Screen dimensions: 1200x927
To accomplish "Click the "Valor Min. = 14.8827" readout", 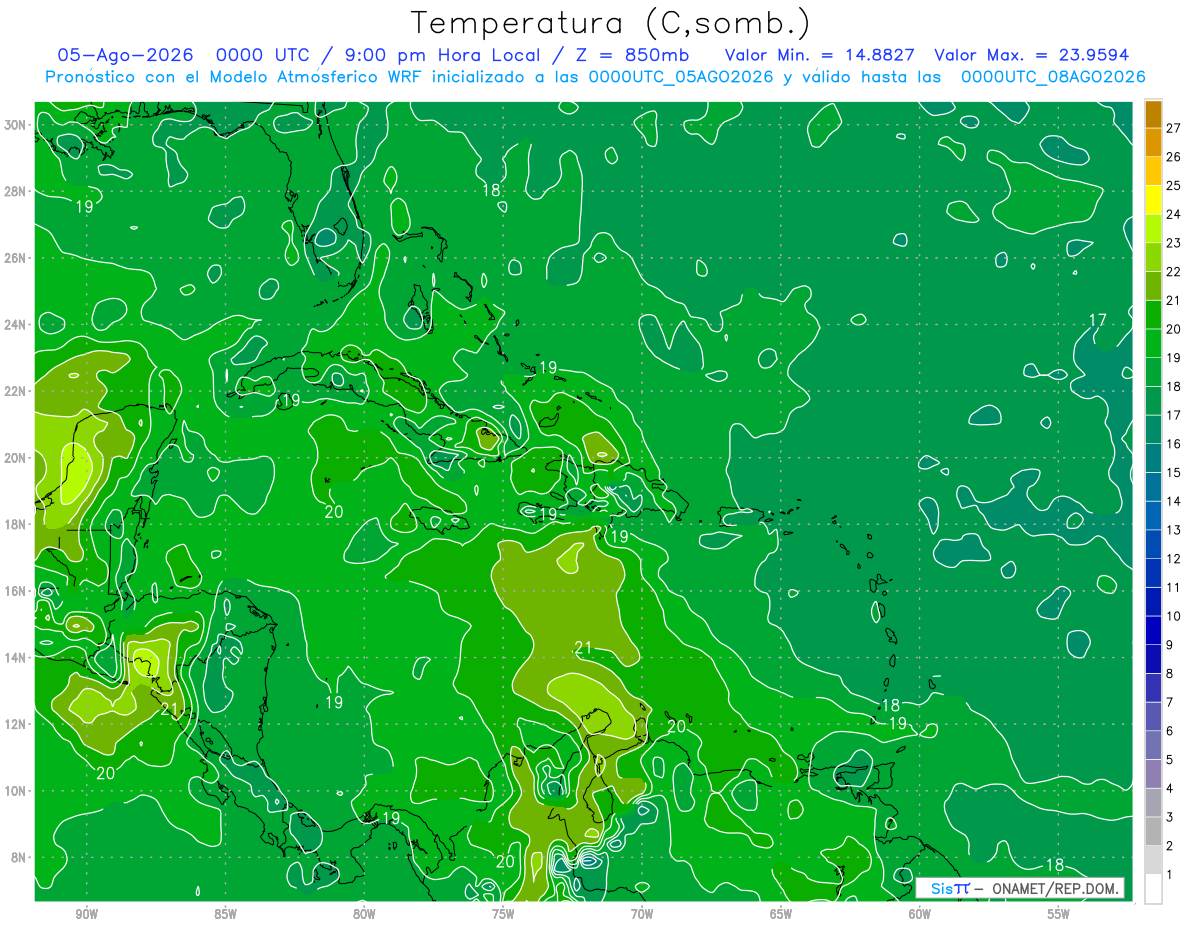I will tap(821, 55).
